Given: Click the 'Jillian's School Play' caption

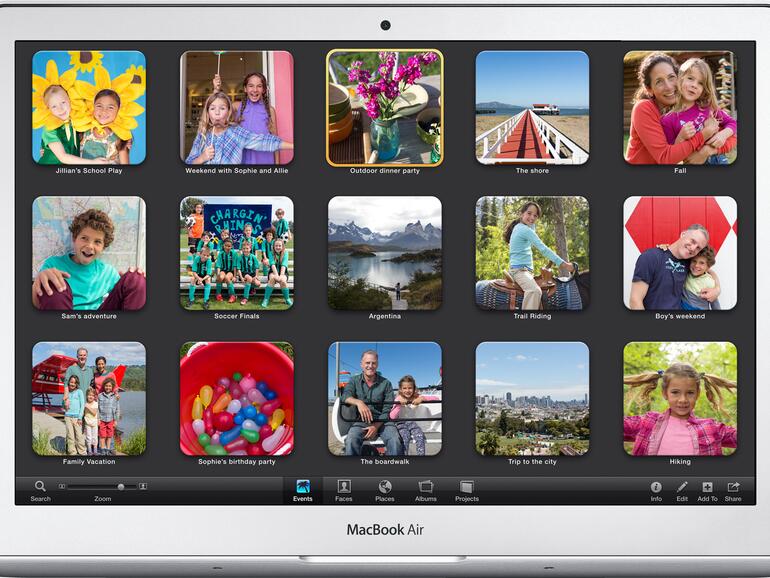Looking at the screenshot, I should [89, 171].
